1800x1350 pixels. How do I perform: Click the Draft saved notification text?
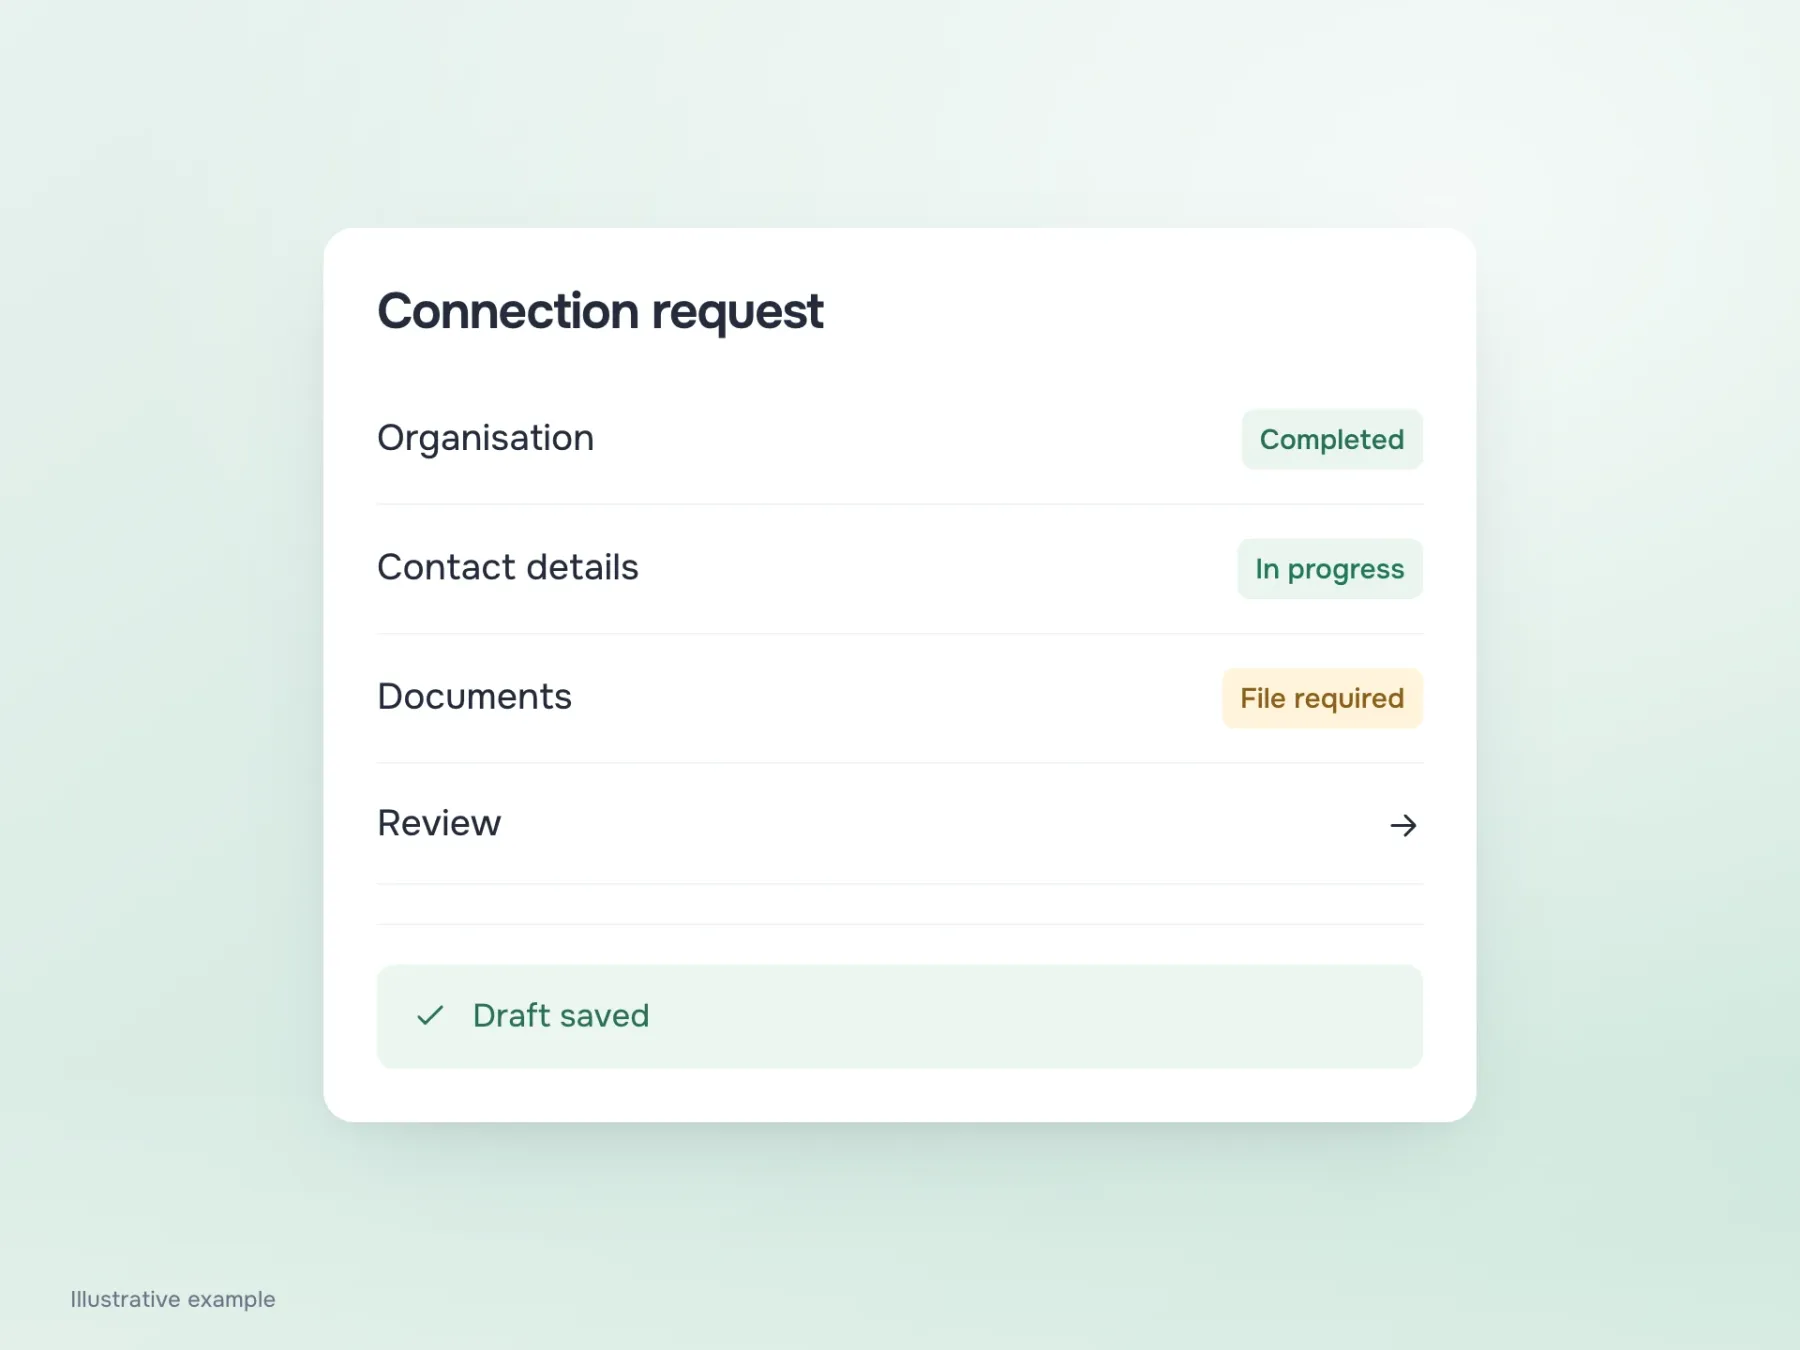coord(561,1016)
